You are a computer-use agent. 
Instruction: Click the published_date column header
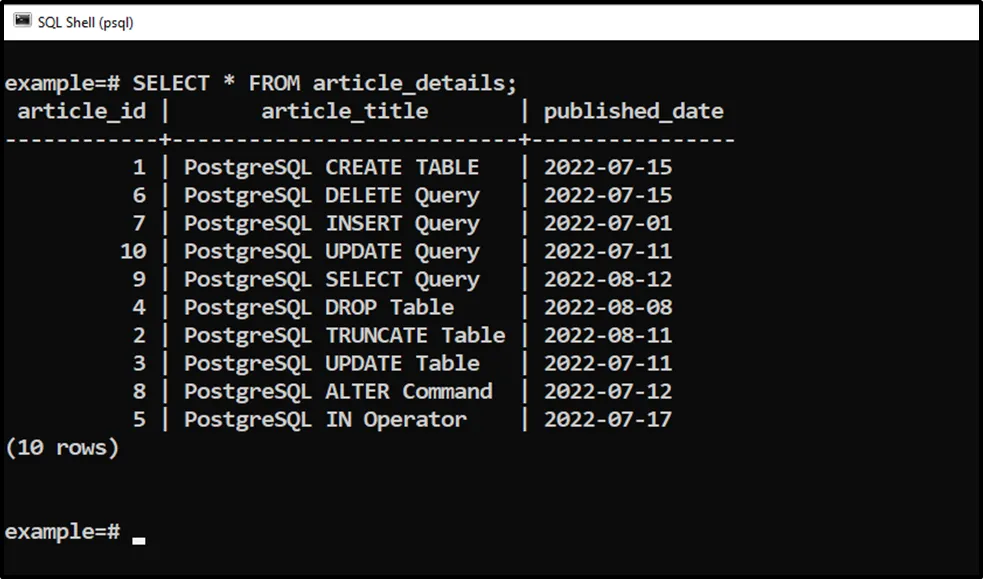coord(633,111)
